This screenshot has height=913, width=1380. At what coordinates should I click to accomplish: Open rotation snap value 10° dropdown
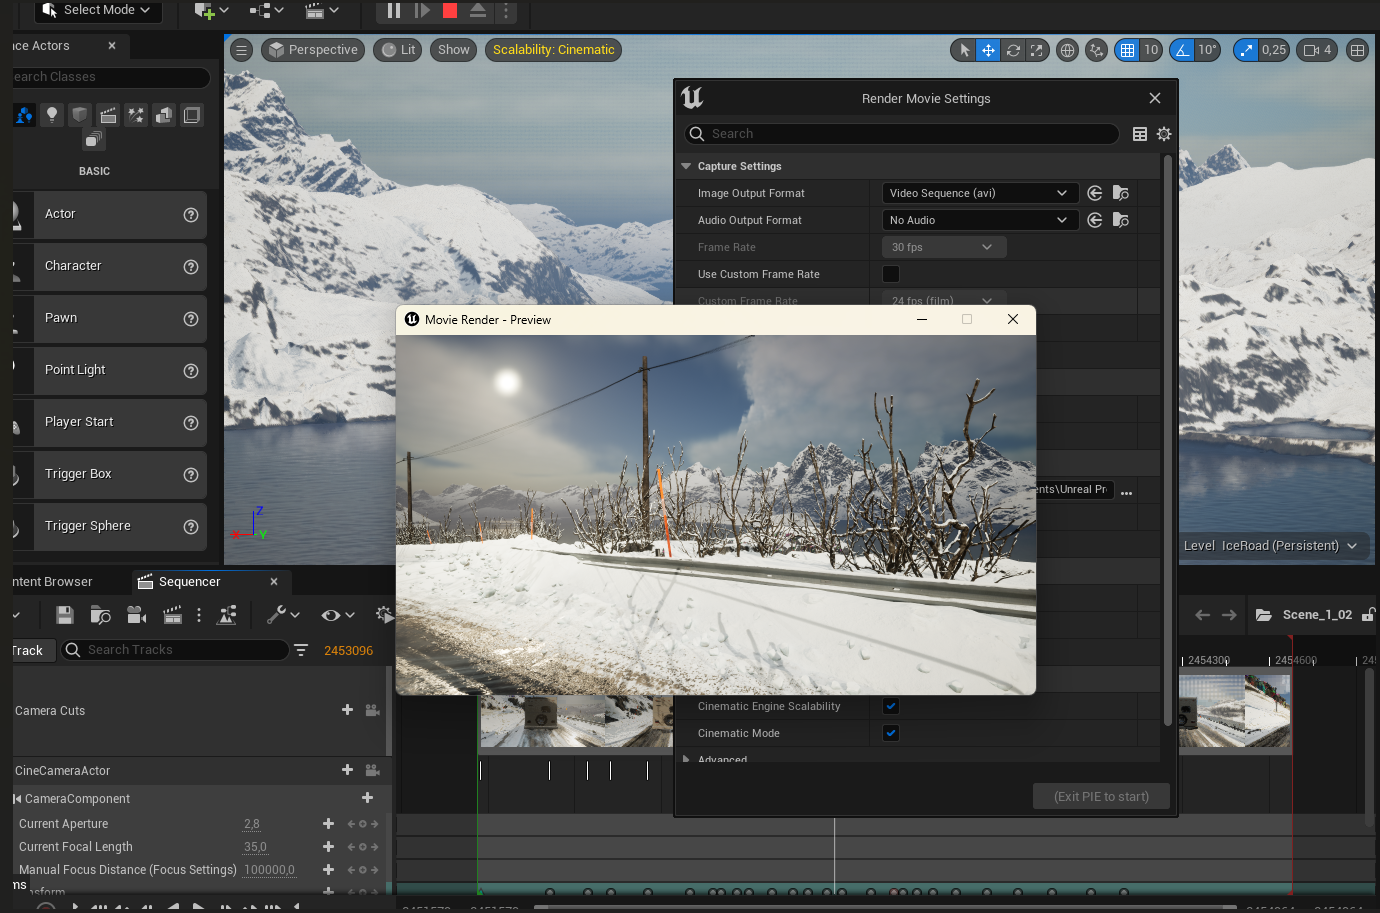point(1207,50)
